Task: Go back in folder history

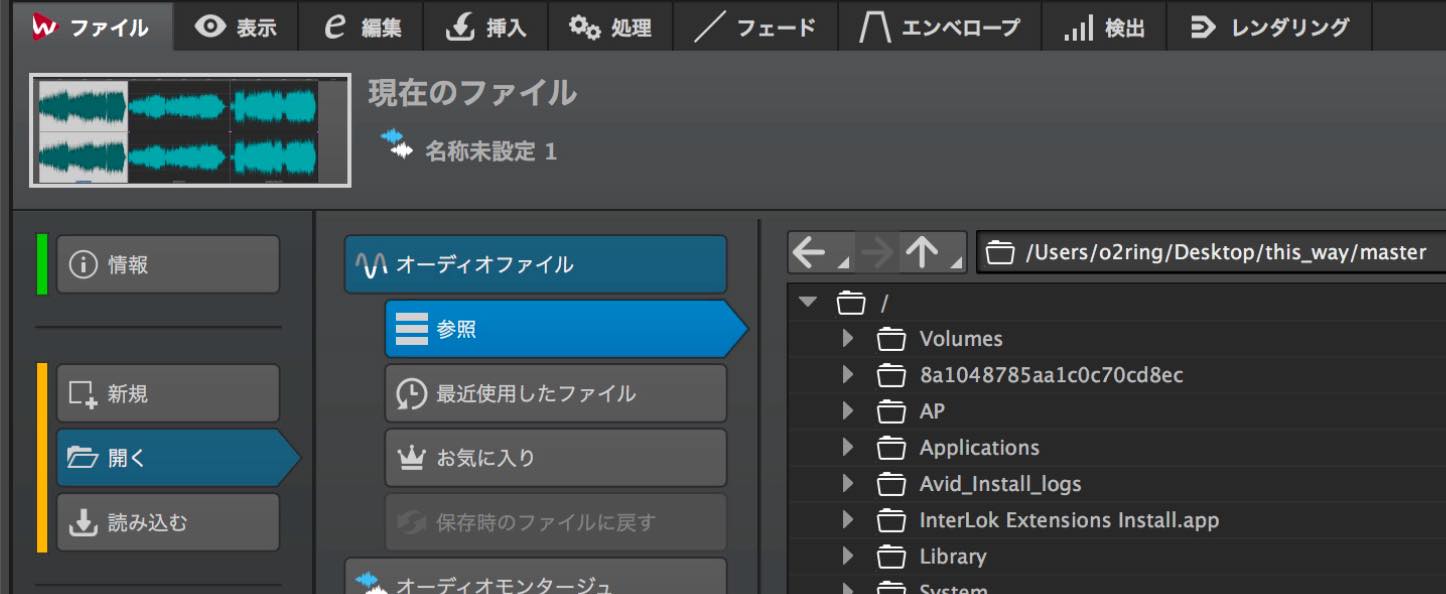Action: click(810, 253)
